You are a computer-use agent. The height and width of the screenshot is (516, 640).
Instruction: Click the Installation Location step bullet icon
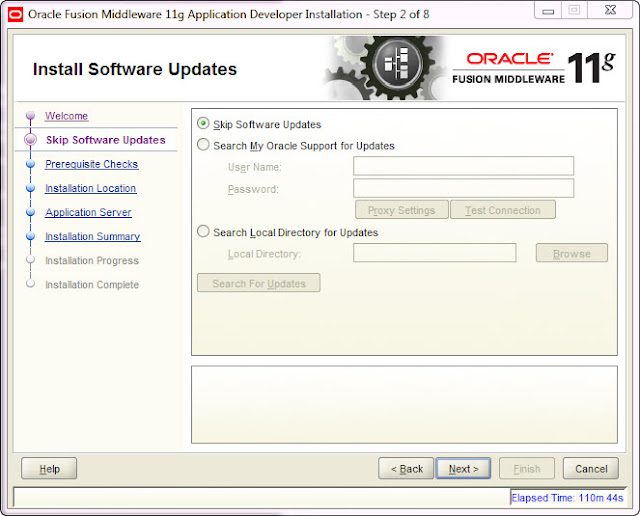tap(30, 188)
